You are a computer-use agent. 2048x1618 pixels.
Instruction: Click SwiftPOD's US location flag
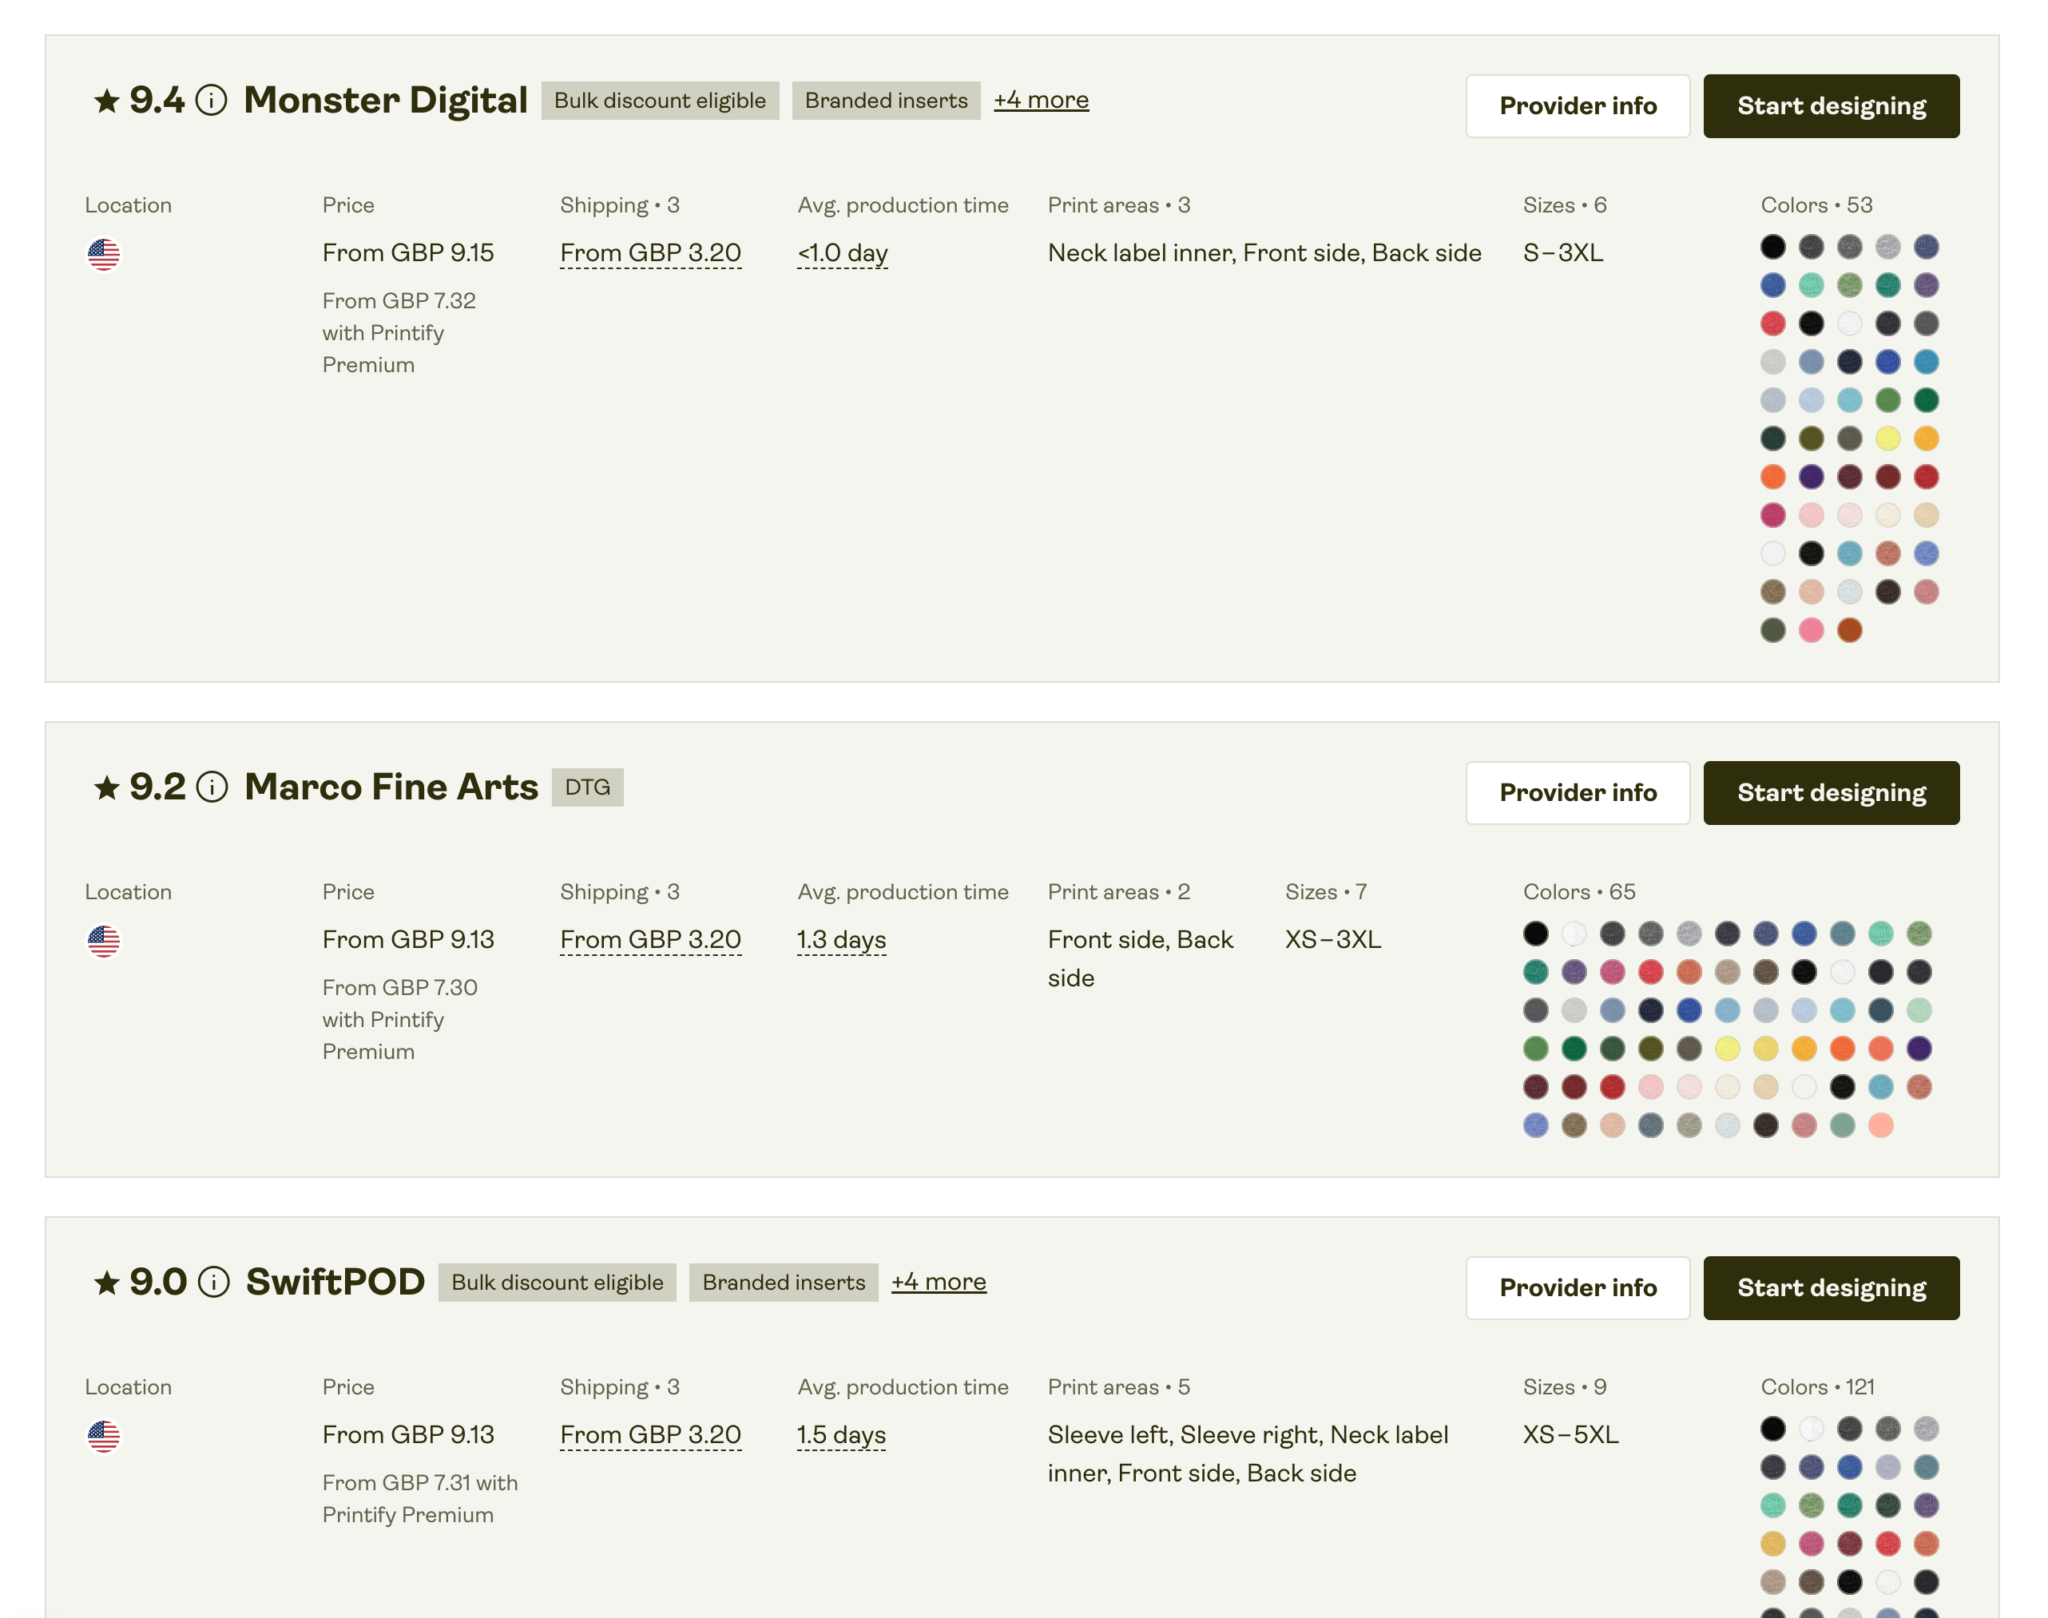point(104,1436)
